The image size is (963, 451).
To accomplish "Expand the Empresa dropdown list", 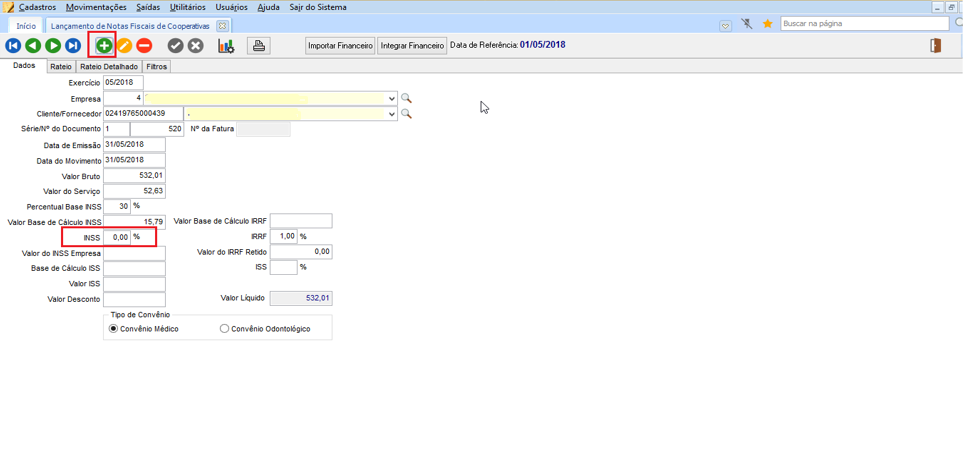I will (x=392, y=98).
